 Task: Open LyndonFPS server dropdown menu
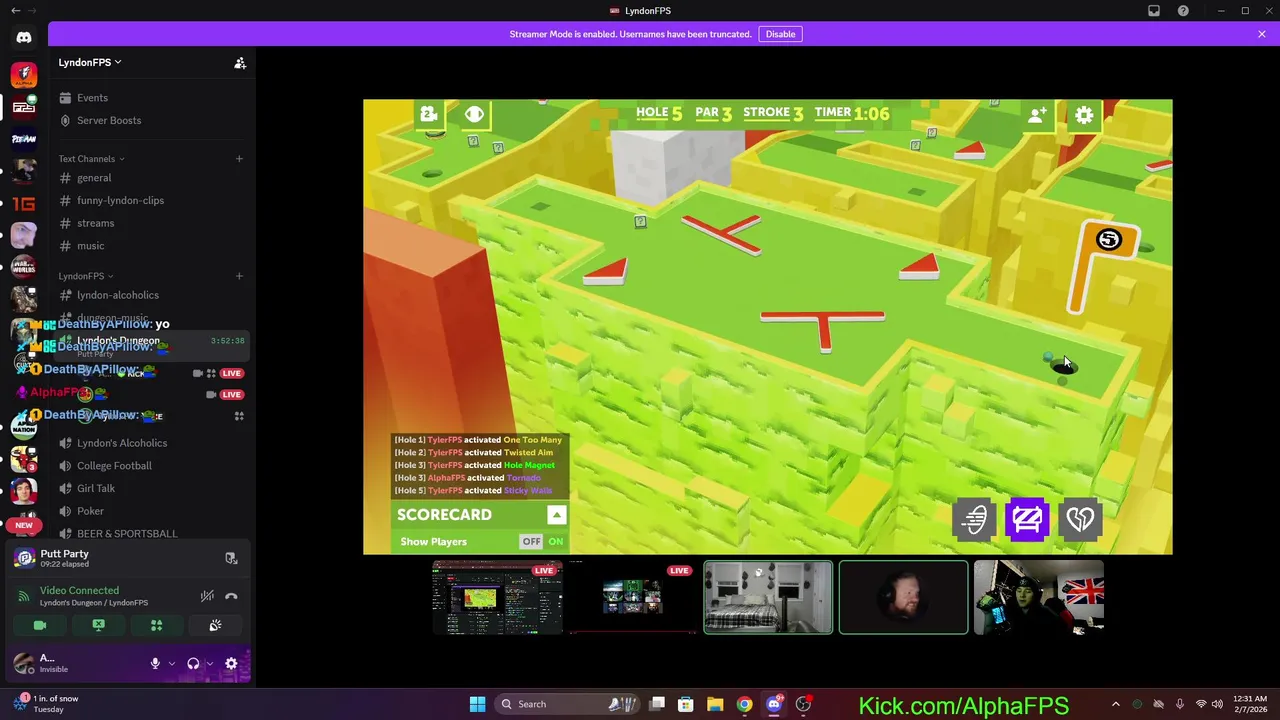coord(90,62)
